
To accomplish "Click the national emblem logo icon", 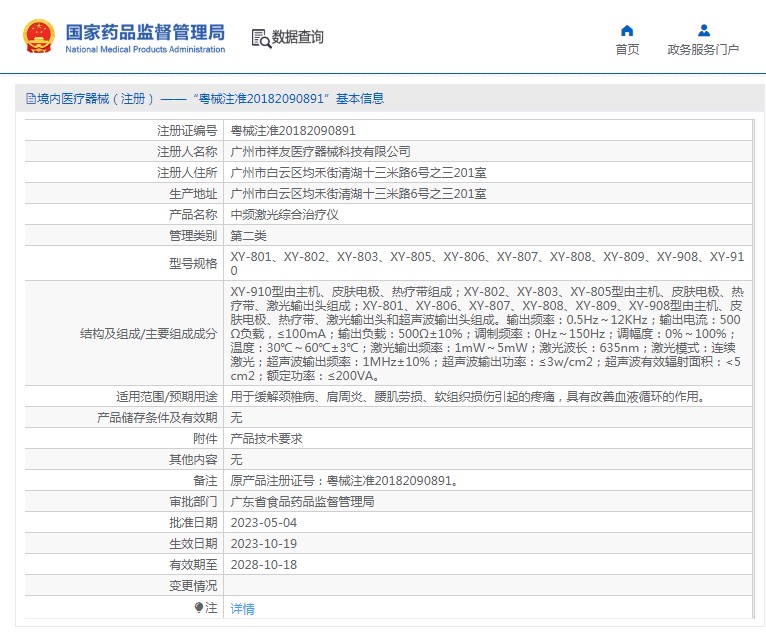I will (x=39, y=36).
